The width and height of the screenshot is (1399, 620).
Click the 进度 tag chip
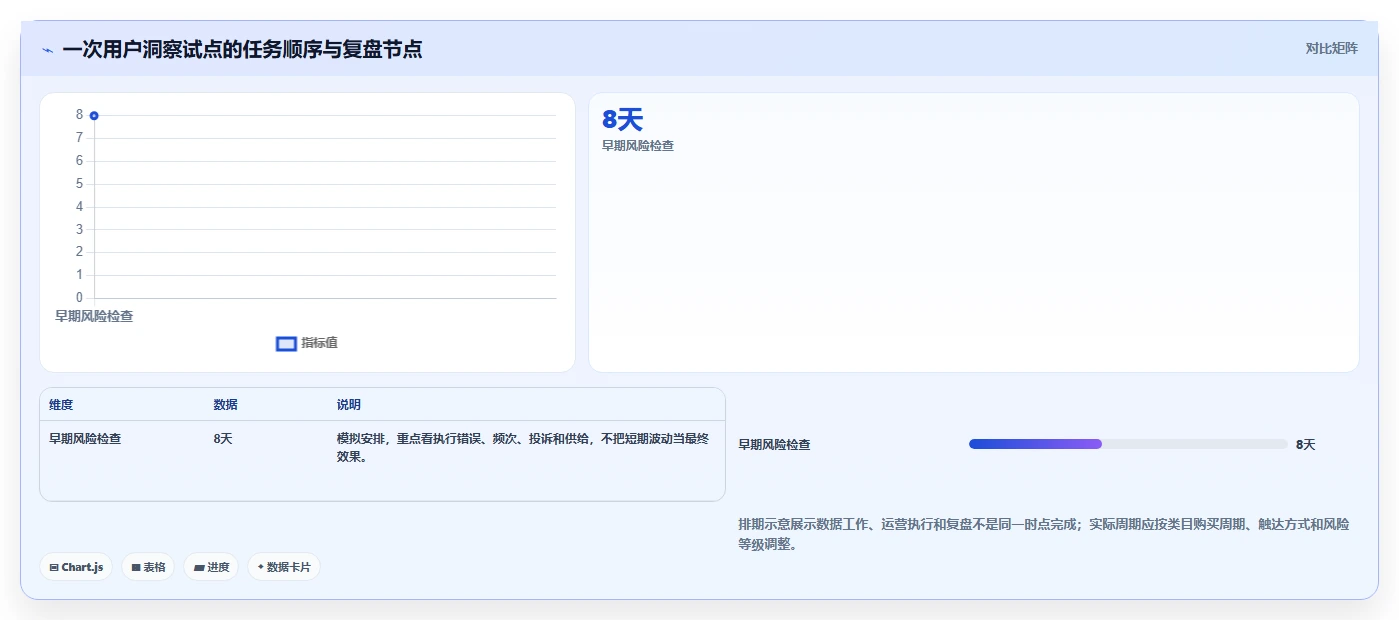pyautogui.click(x=211, y=567)
